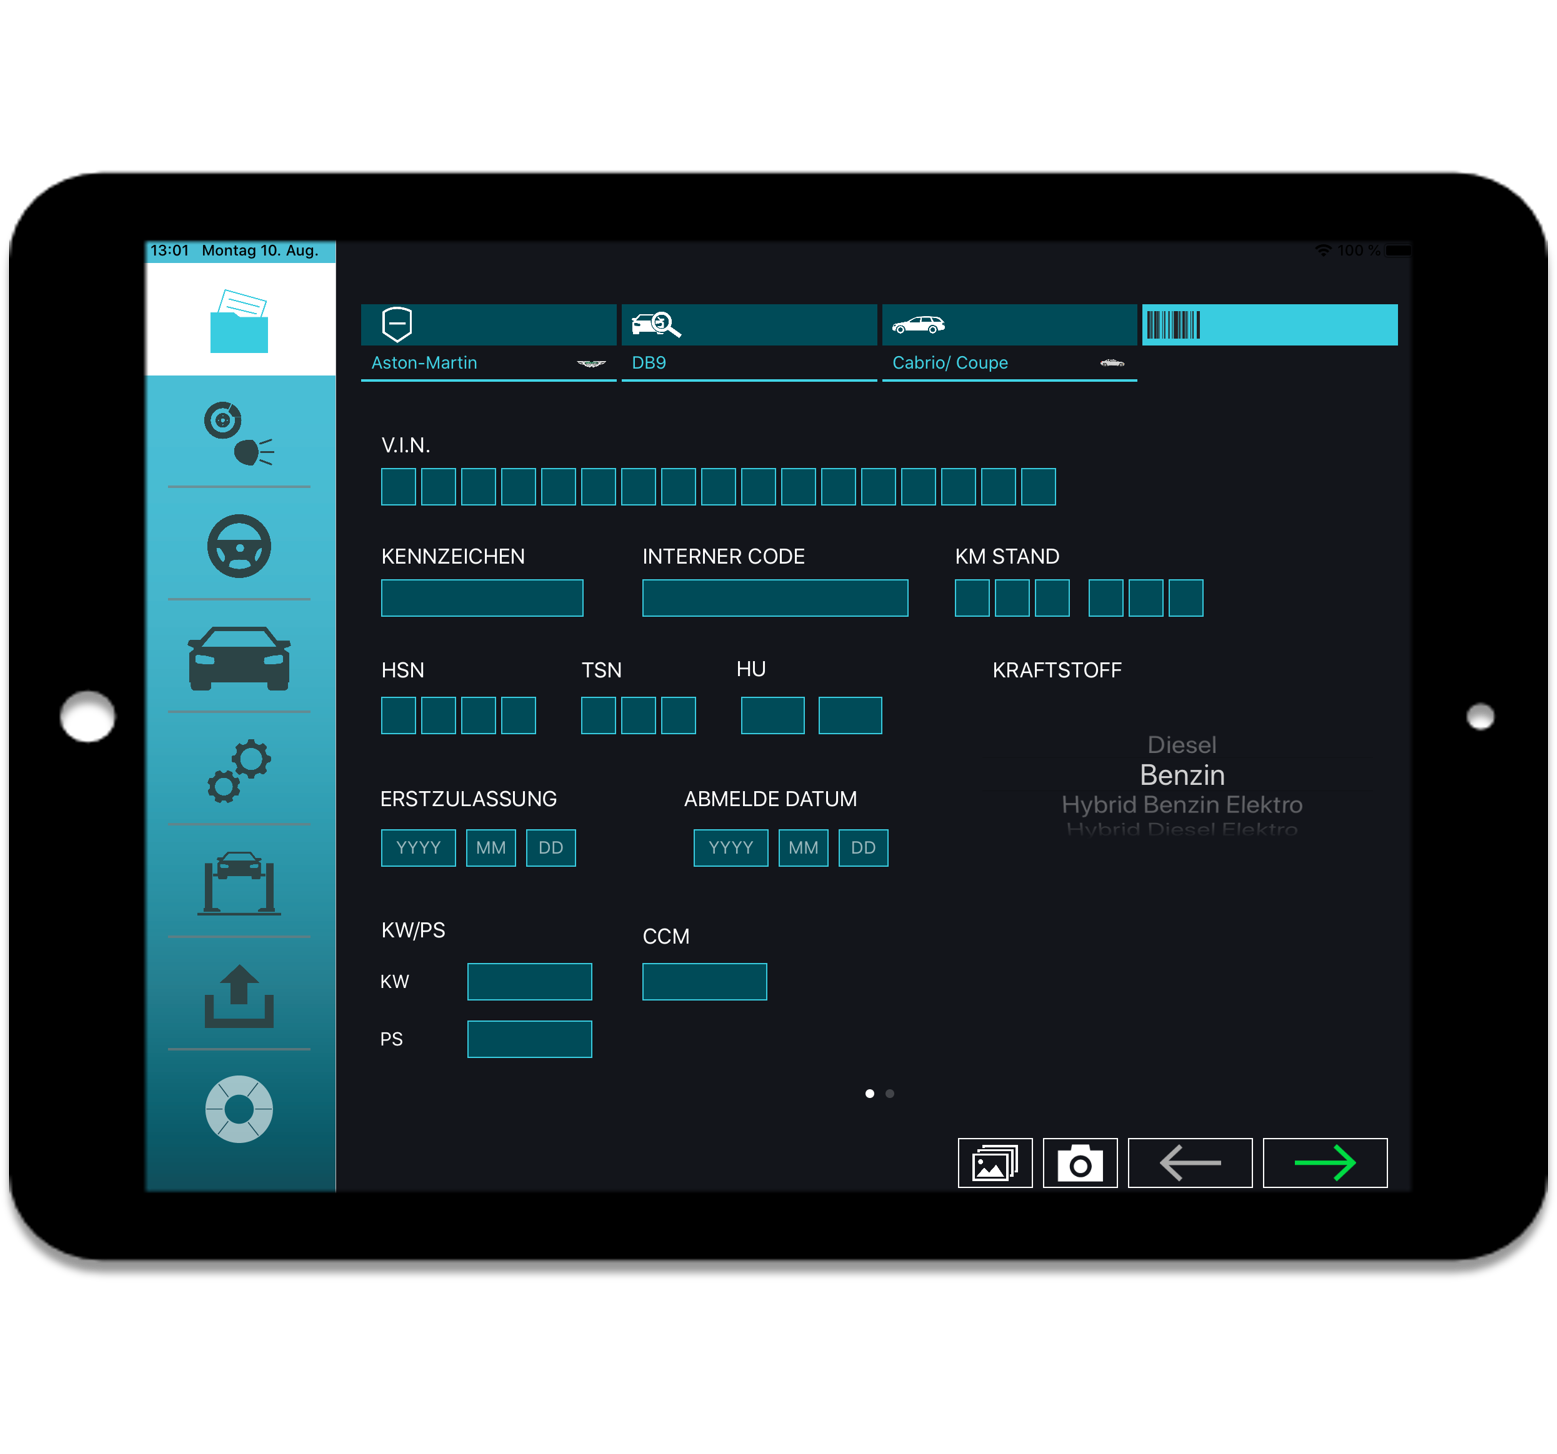1557x1454 pixels.
Task: Open the camera to take a photo
Action: [1080, 1162]
